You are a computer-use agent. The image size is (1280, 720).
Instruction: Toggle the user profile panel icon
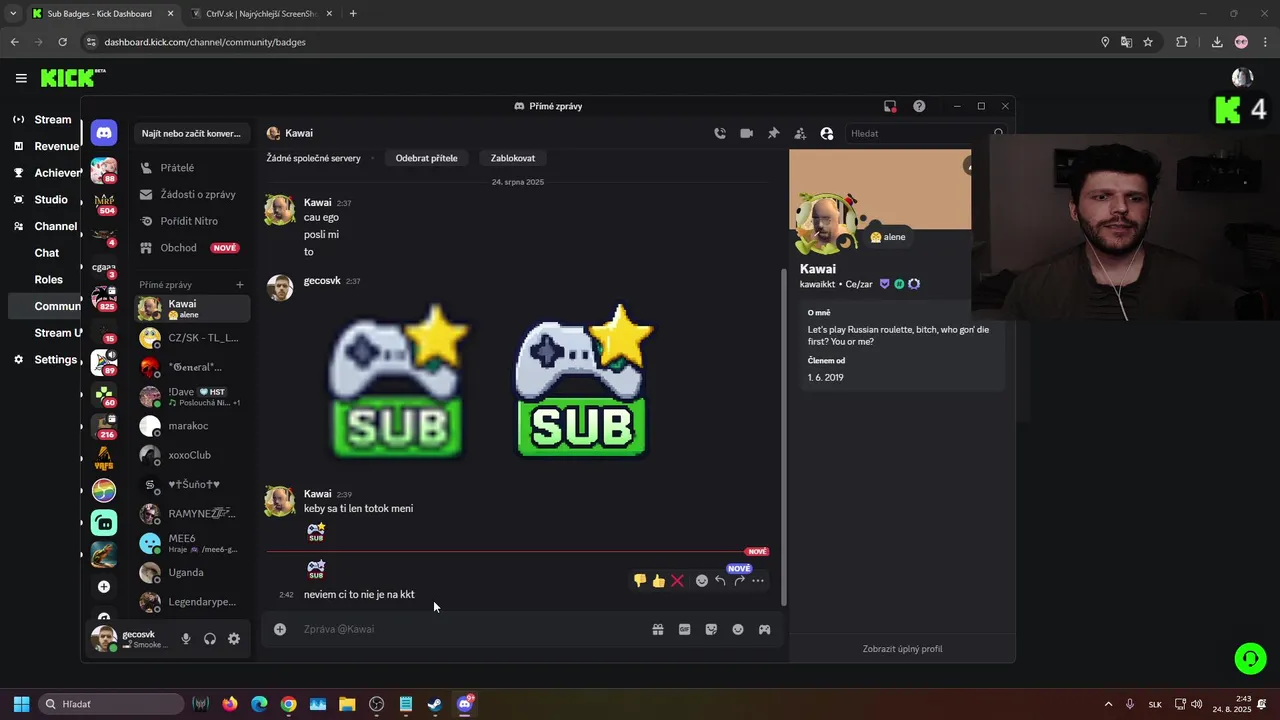pos(827,133)
